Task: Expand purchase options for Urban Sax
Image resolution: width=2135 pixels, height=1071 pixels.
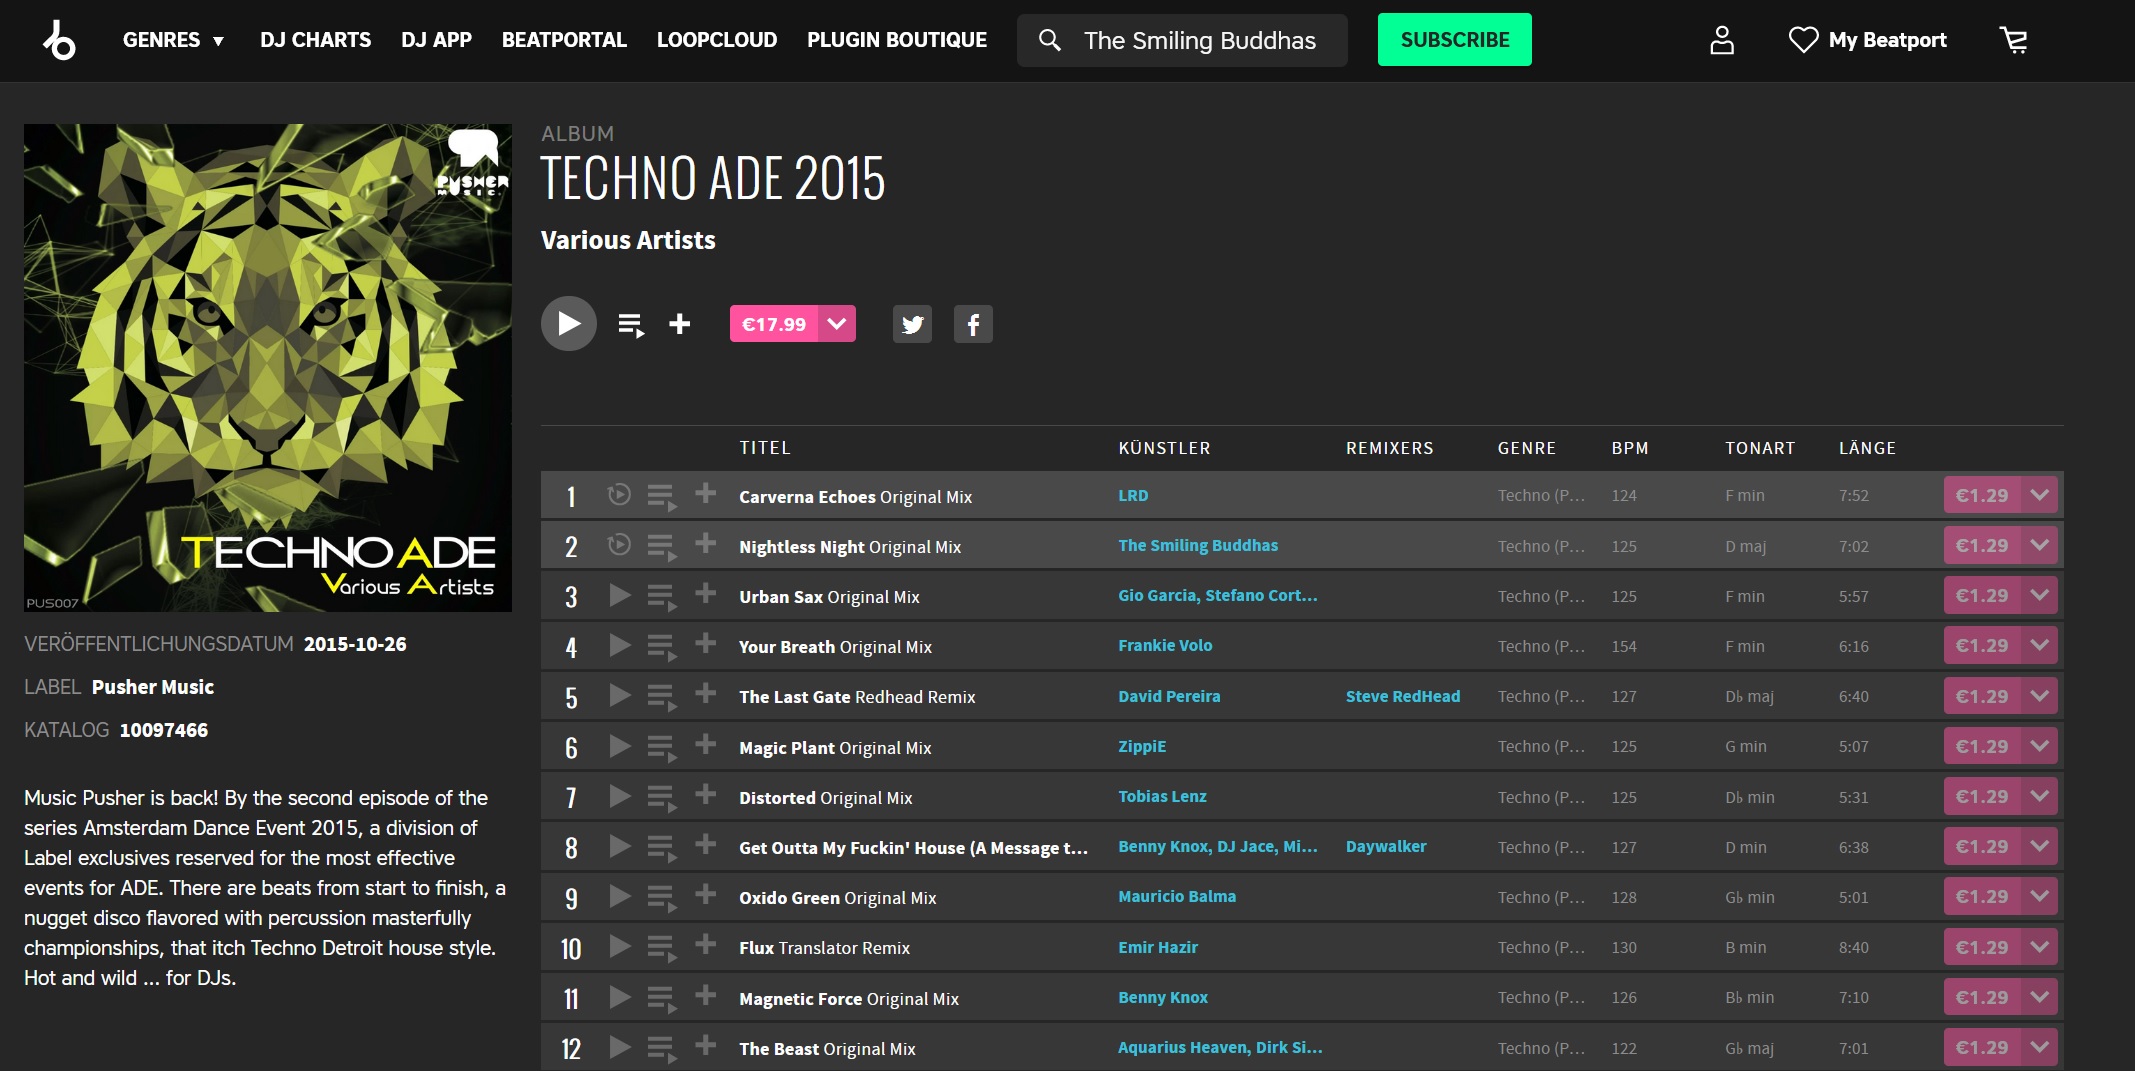Action: tap(2039, 595)
